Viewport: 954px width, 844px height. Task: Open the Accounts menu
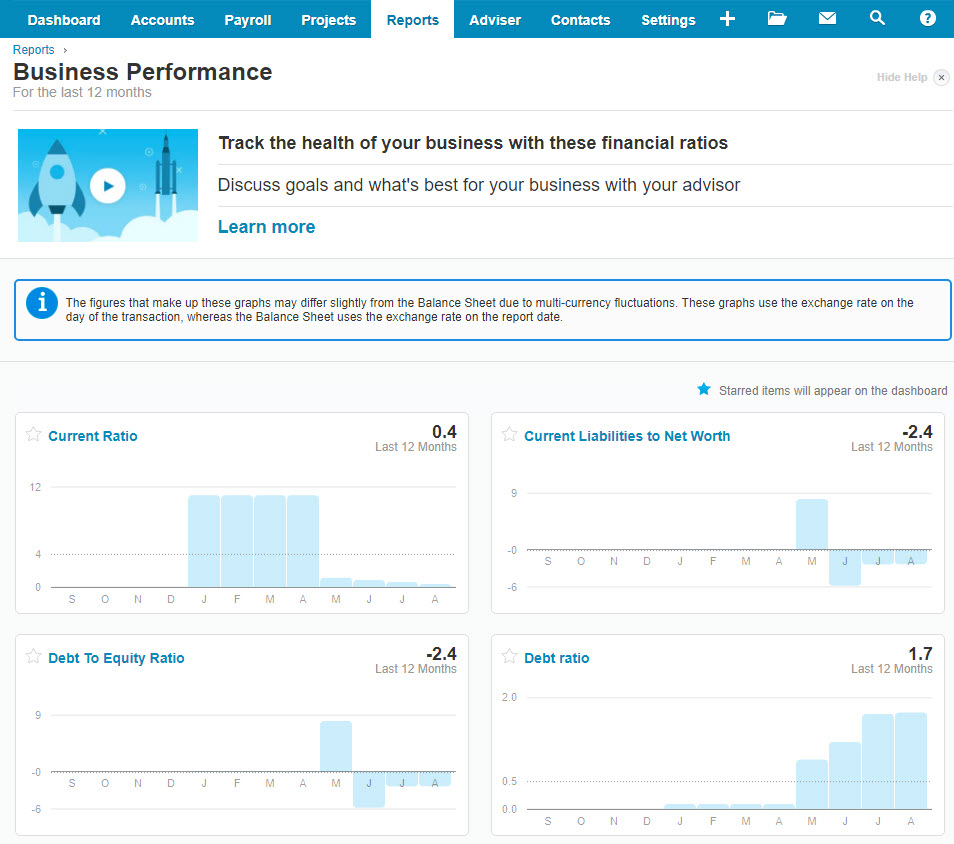(x=162, y=20)
